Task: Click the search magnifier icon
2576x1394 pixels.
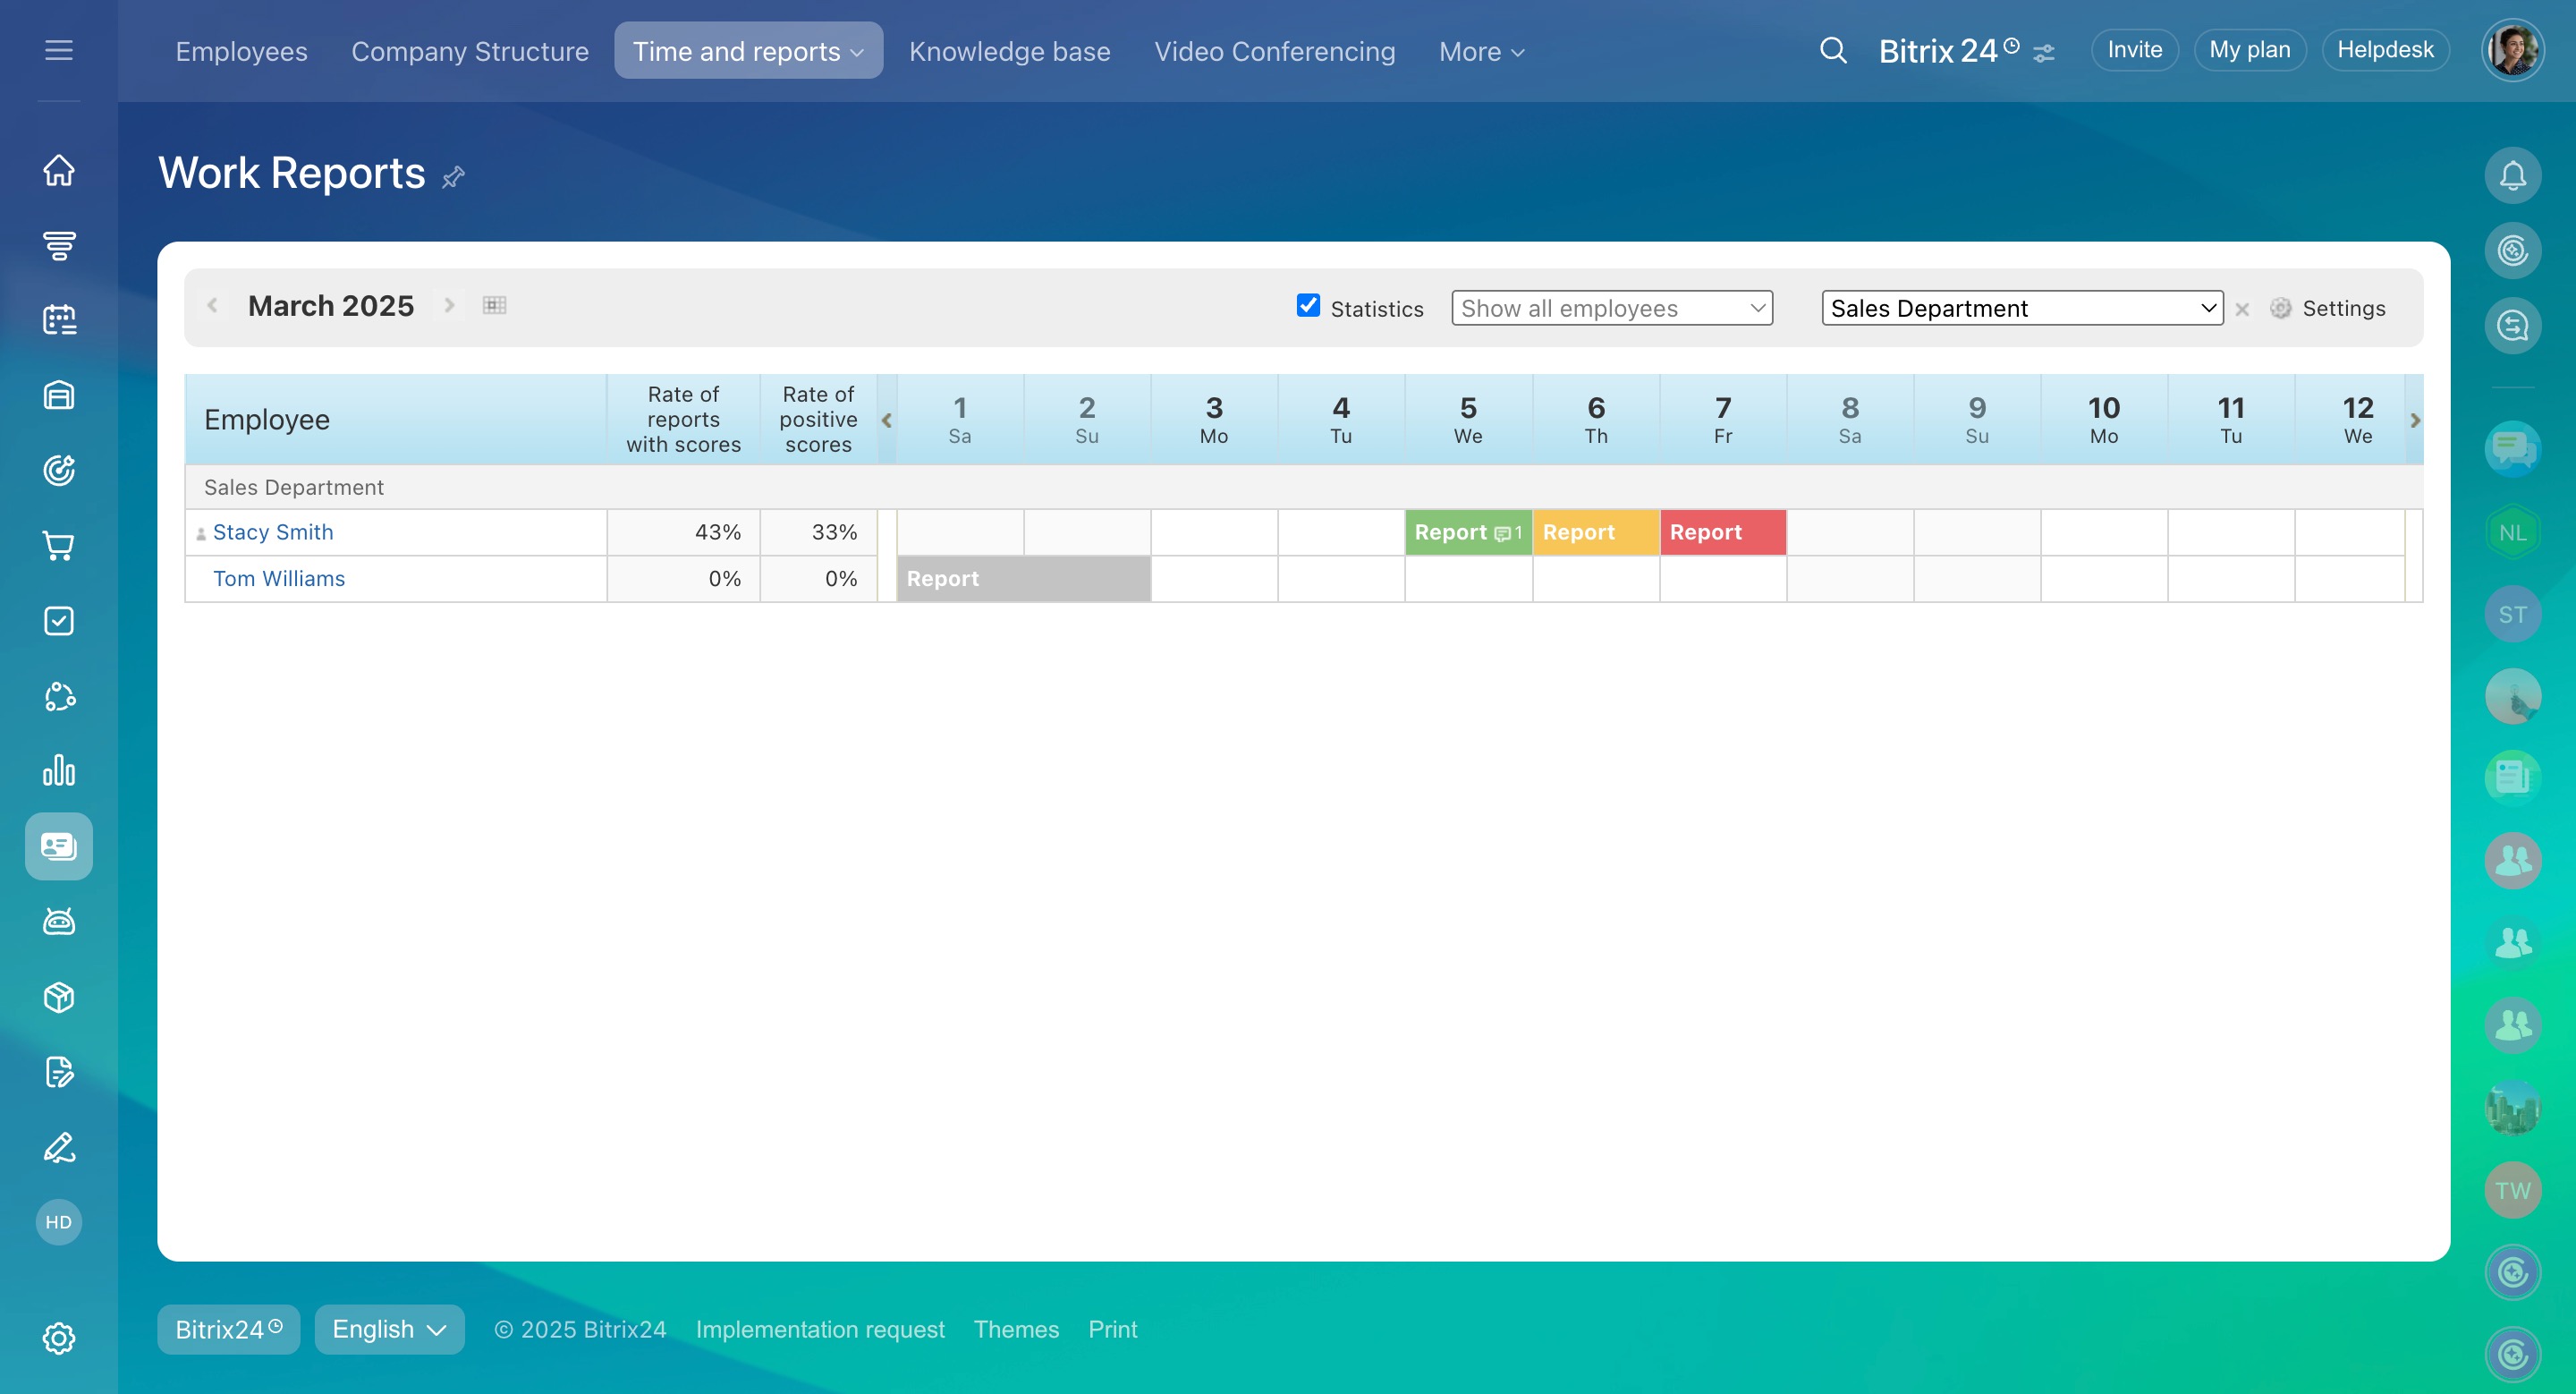Action: (x=1833, y=50)
